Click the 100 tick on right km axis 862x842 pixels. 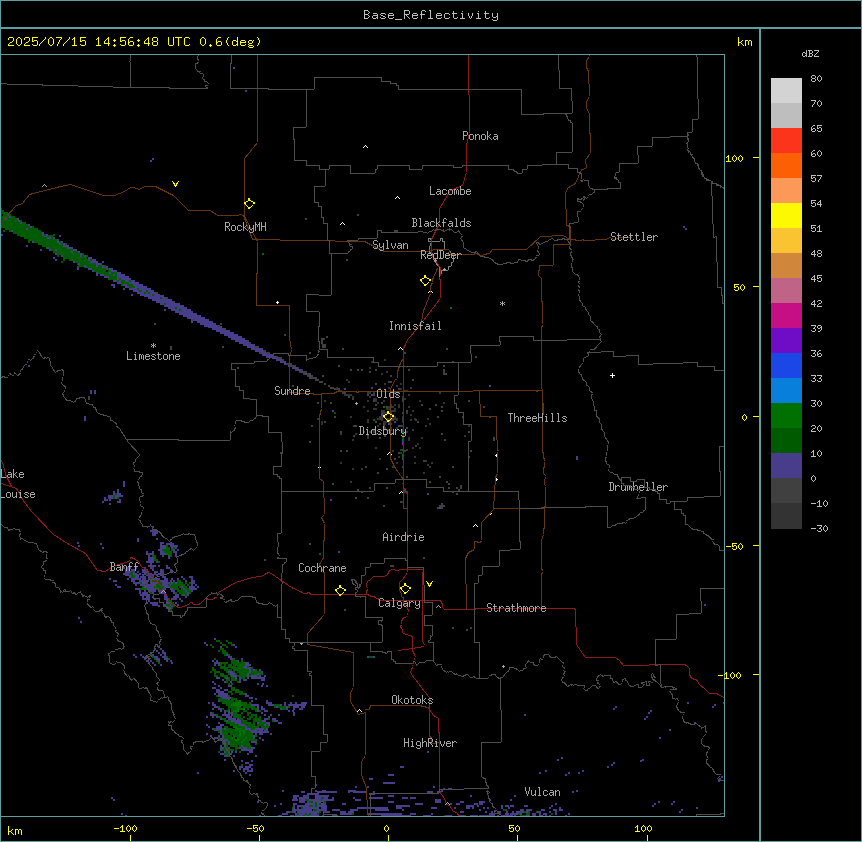coord(734,158)
